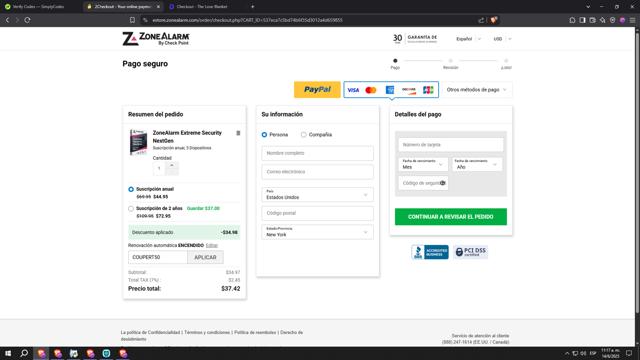Viewport: 640px width, 360px height.
Task: Open the Estado/Provincia New York dropdown
Action: [x=317, y=232]
